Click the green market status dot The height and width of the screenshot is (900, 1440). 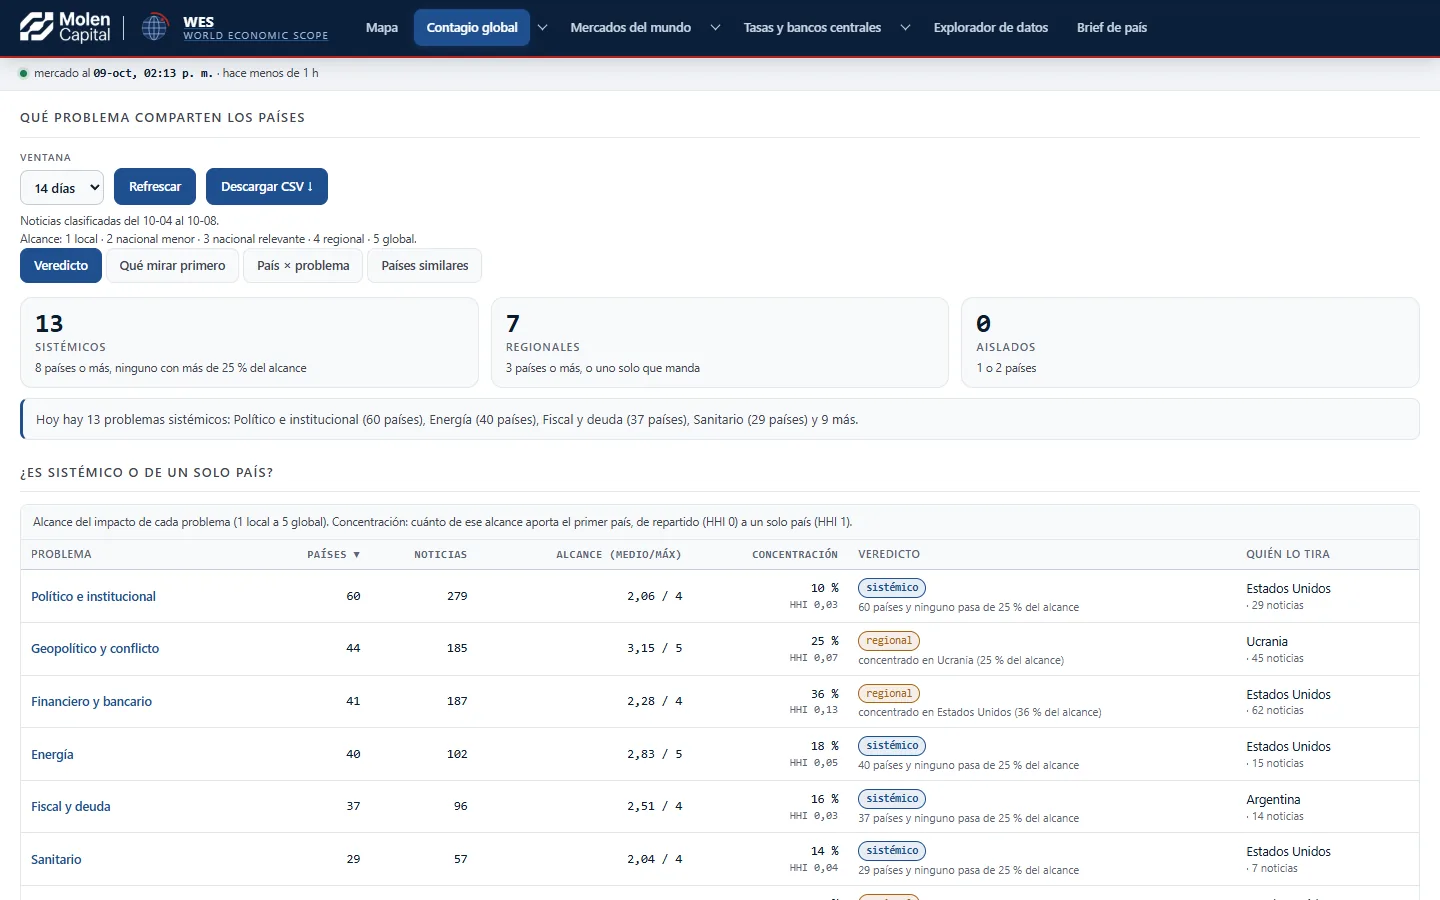pyautogui.click(x=24, y=73)
